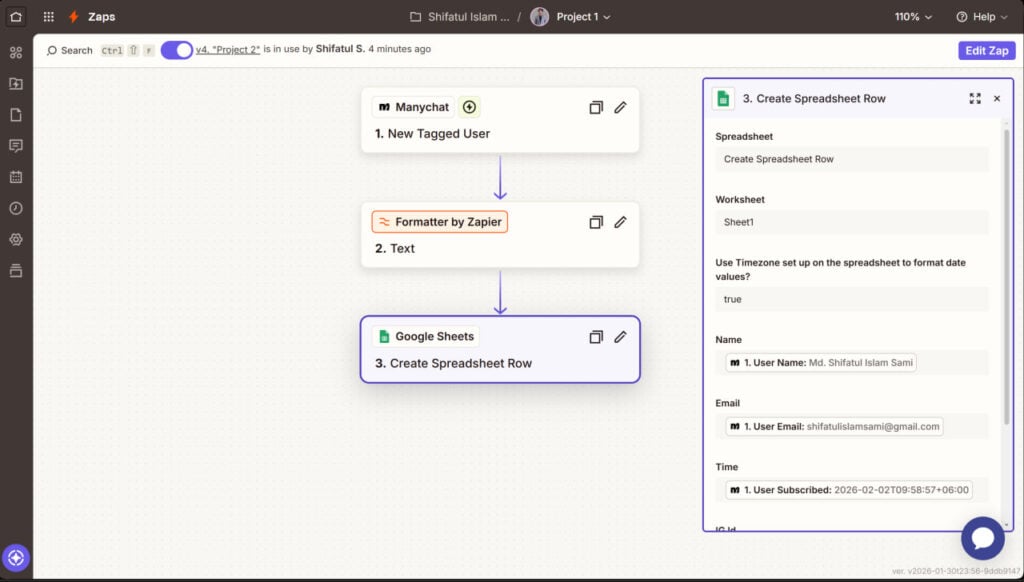Edit the Formatter Text step
Screen dimensions: 1024x582
[620, 222]
